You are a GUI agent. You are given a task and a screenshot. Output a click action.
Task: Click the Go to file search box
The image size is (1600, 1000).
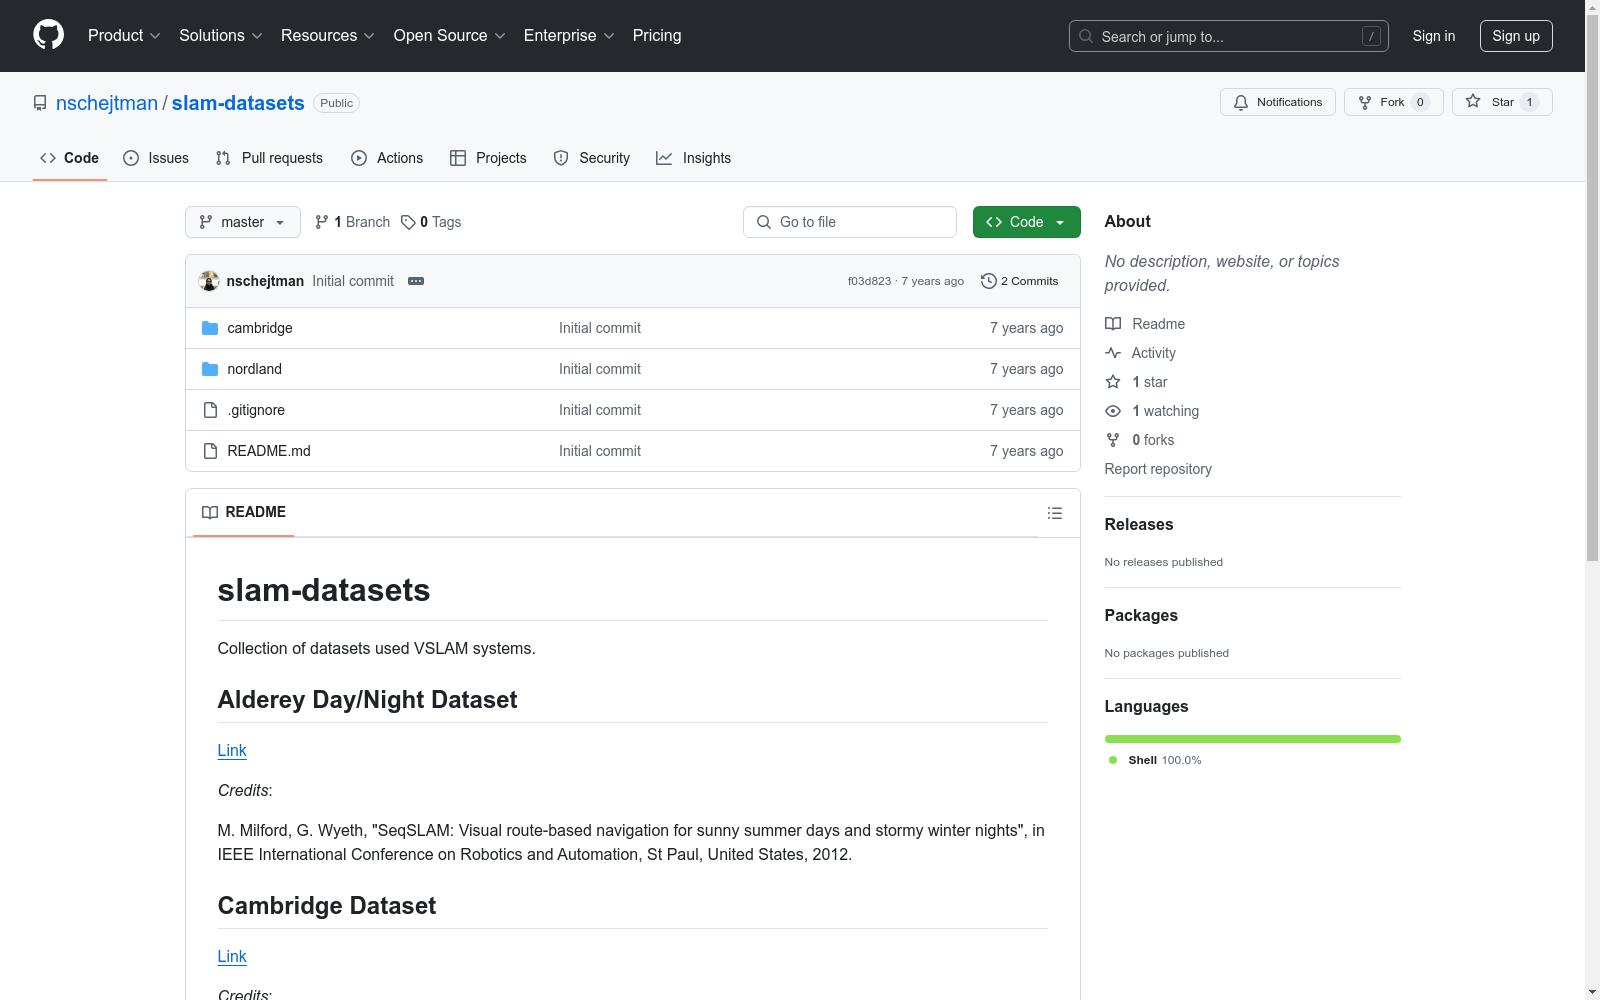850,222
